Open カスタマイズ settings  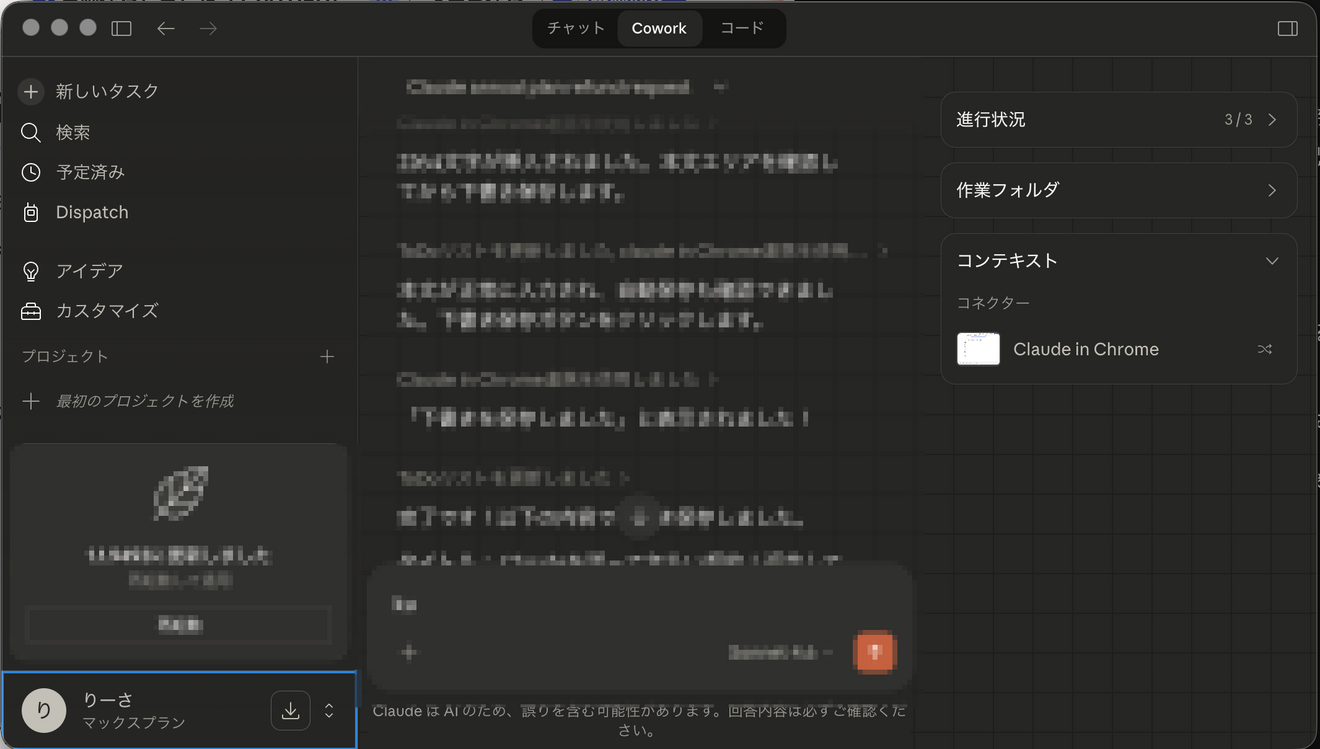point(107,311)
